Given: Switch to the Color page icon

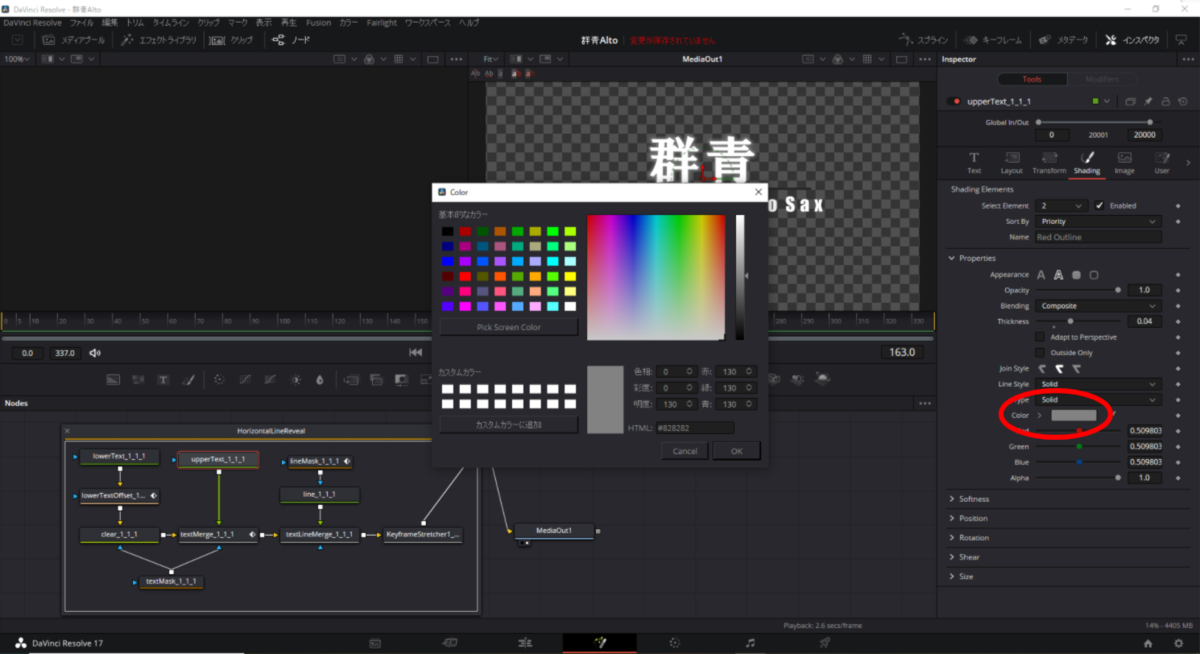Looking at the screenshot, I should tap(674, 643).
